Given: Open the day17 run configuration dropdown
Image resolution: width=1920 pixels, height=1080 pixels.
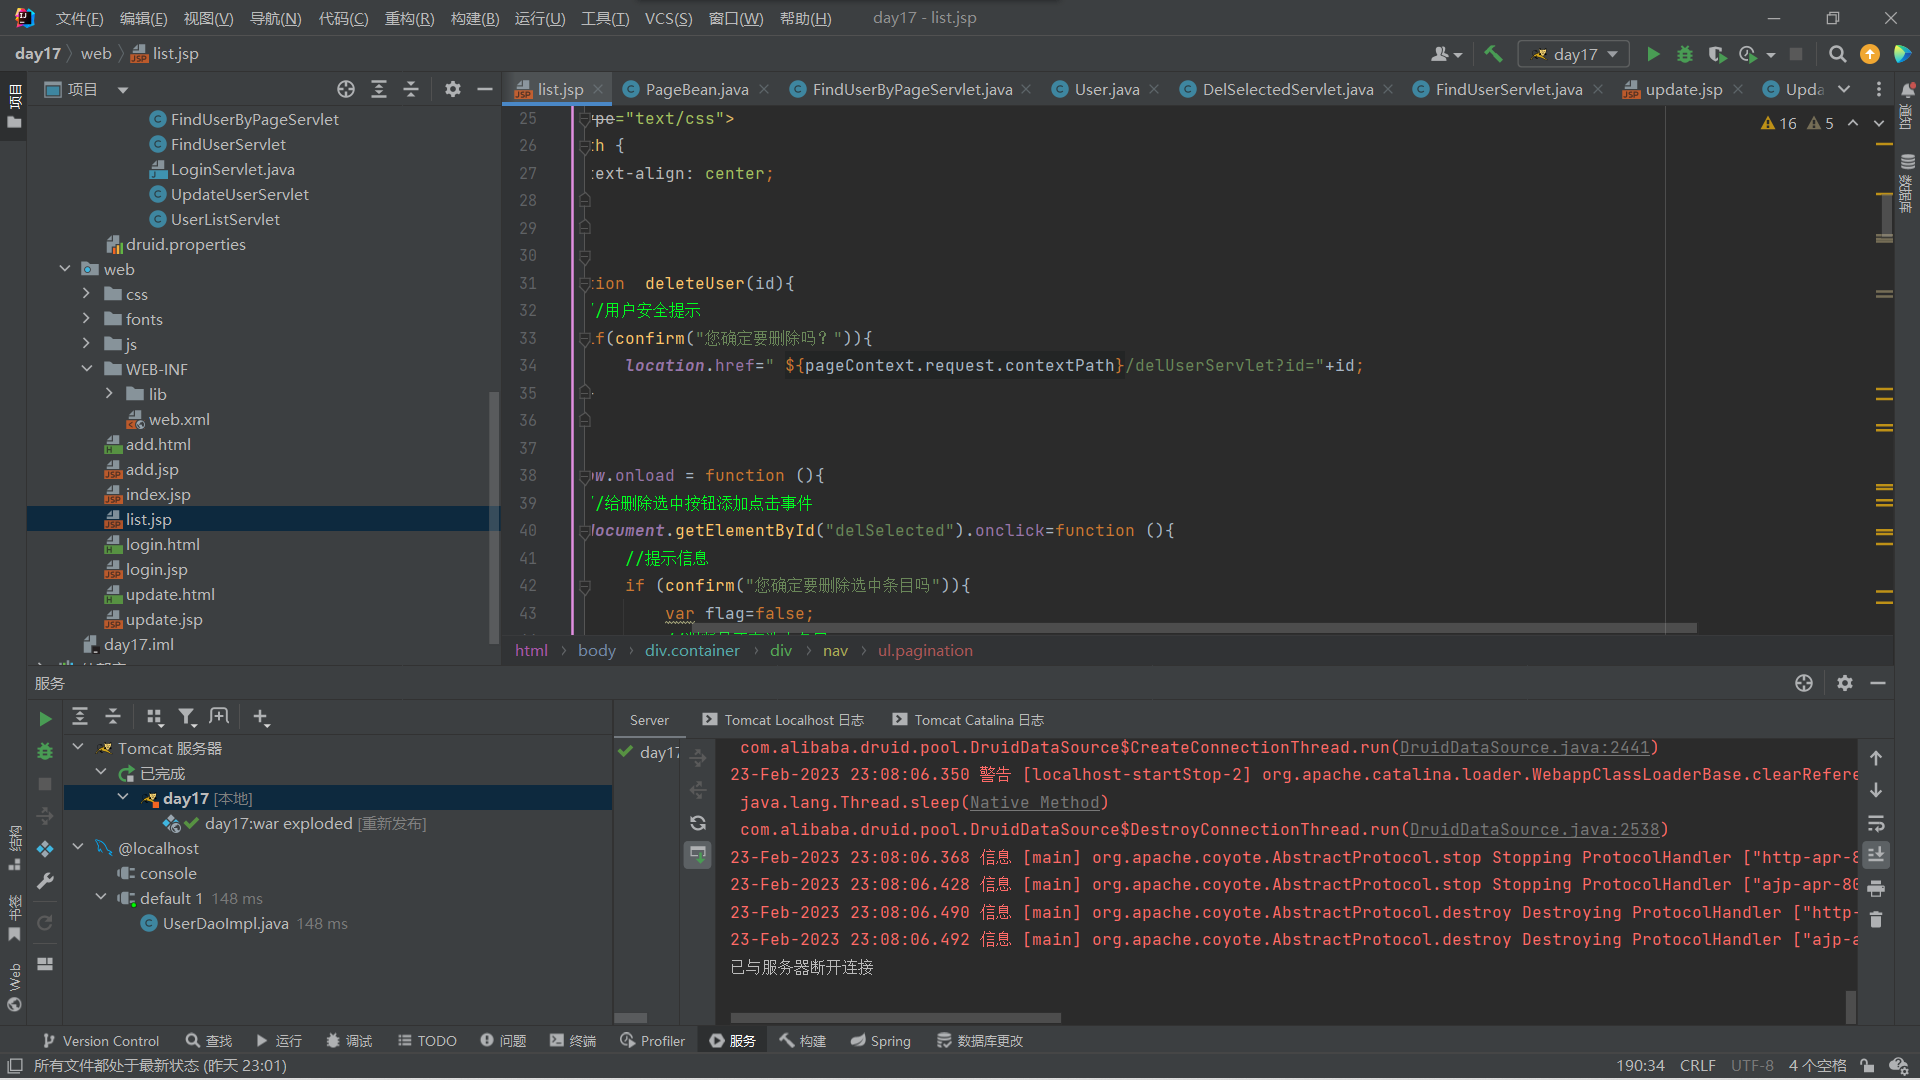Looking at the screenshot, I should [x=1574, y=54].
